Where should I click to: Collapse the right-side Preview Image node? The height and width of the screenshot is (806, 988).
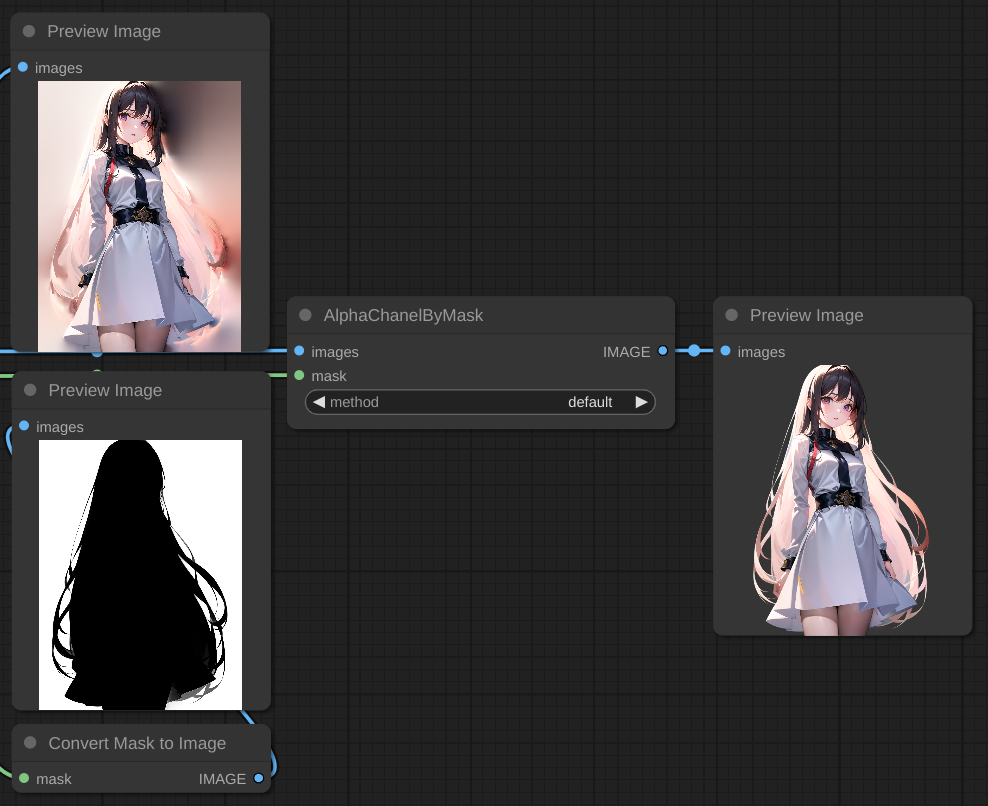pos(731,315)
